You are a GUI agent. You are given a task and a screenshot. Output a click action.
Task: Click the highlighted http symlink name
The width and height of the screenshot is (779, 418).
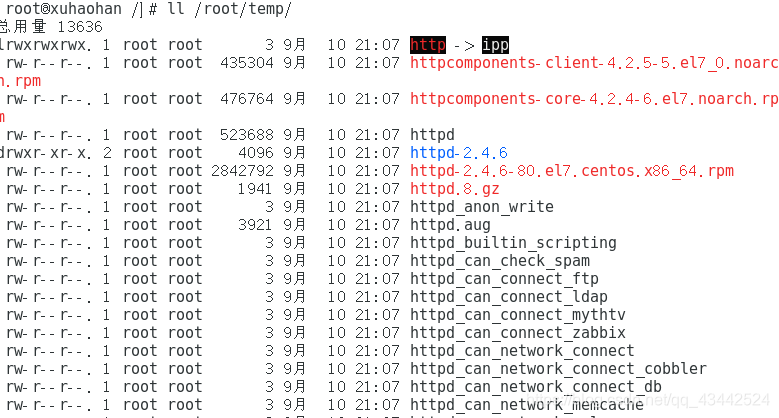428,45
